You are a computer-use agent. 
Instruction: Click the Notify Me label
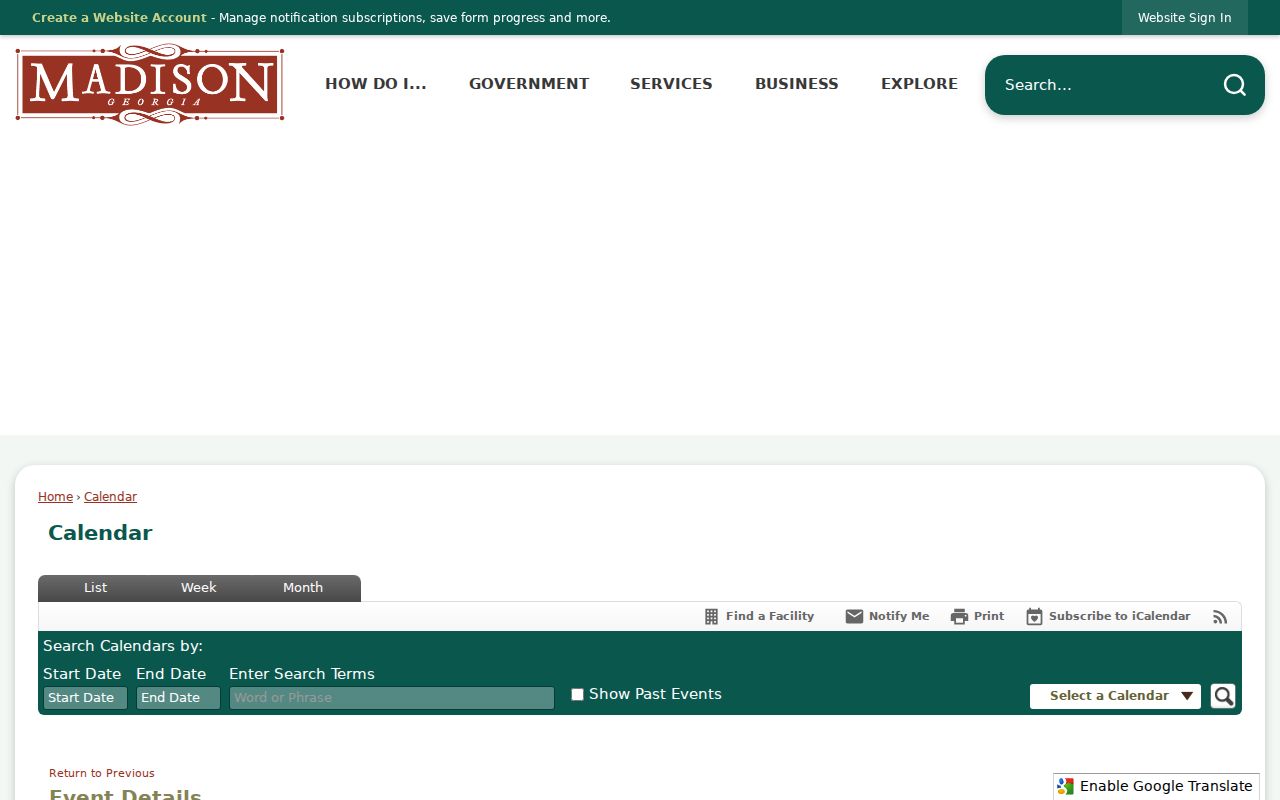click(899, 617)
